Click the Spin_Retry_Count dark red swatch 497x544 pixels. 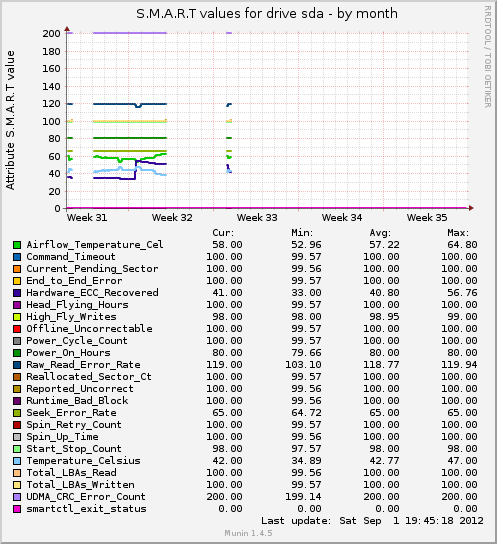pos(17,425)
